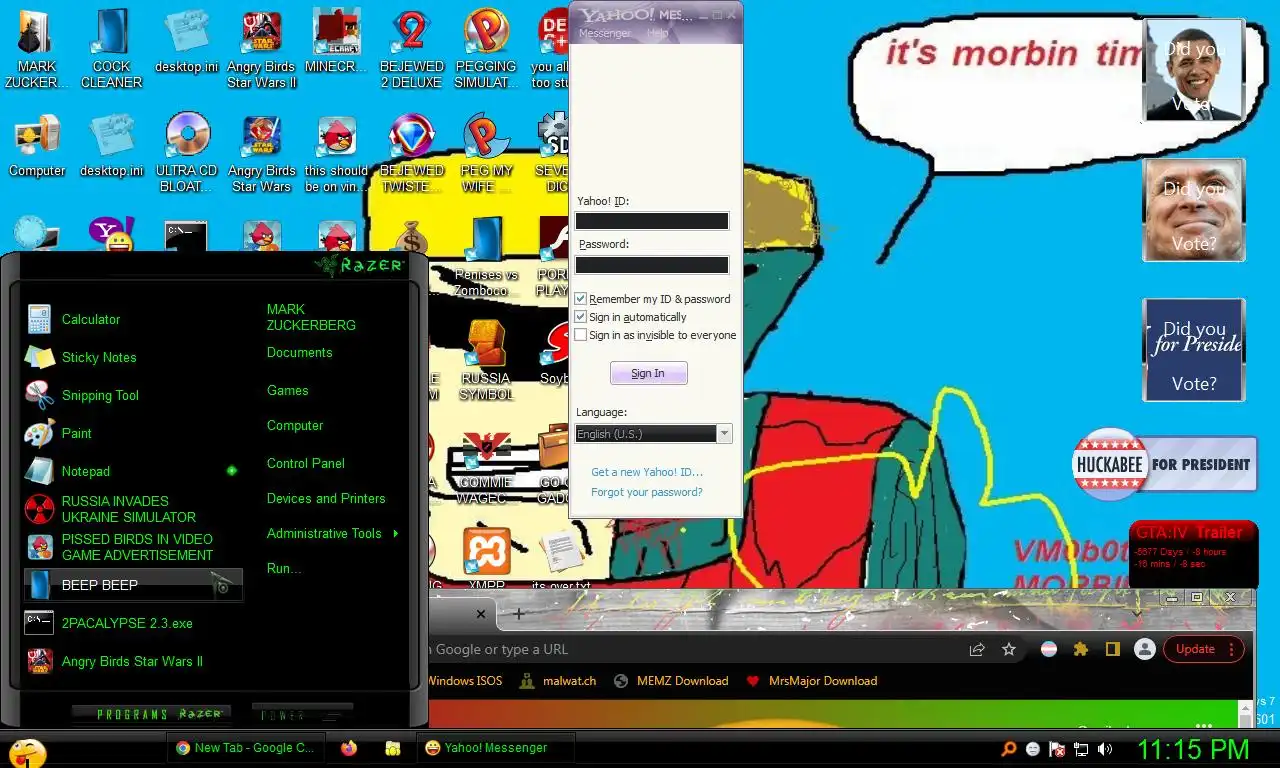This screenshot has width=1280, height=768.
Task: Click the GTA:IV Trailer countdown gadget
Action: 1193,552
